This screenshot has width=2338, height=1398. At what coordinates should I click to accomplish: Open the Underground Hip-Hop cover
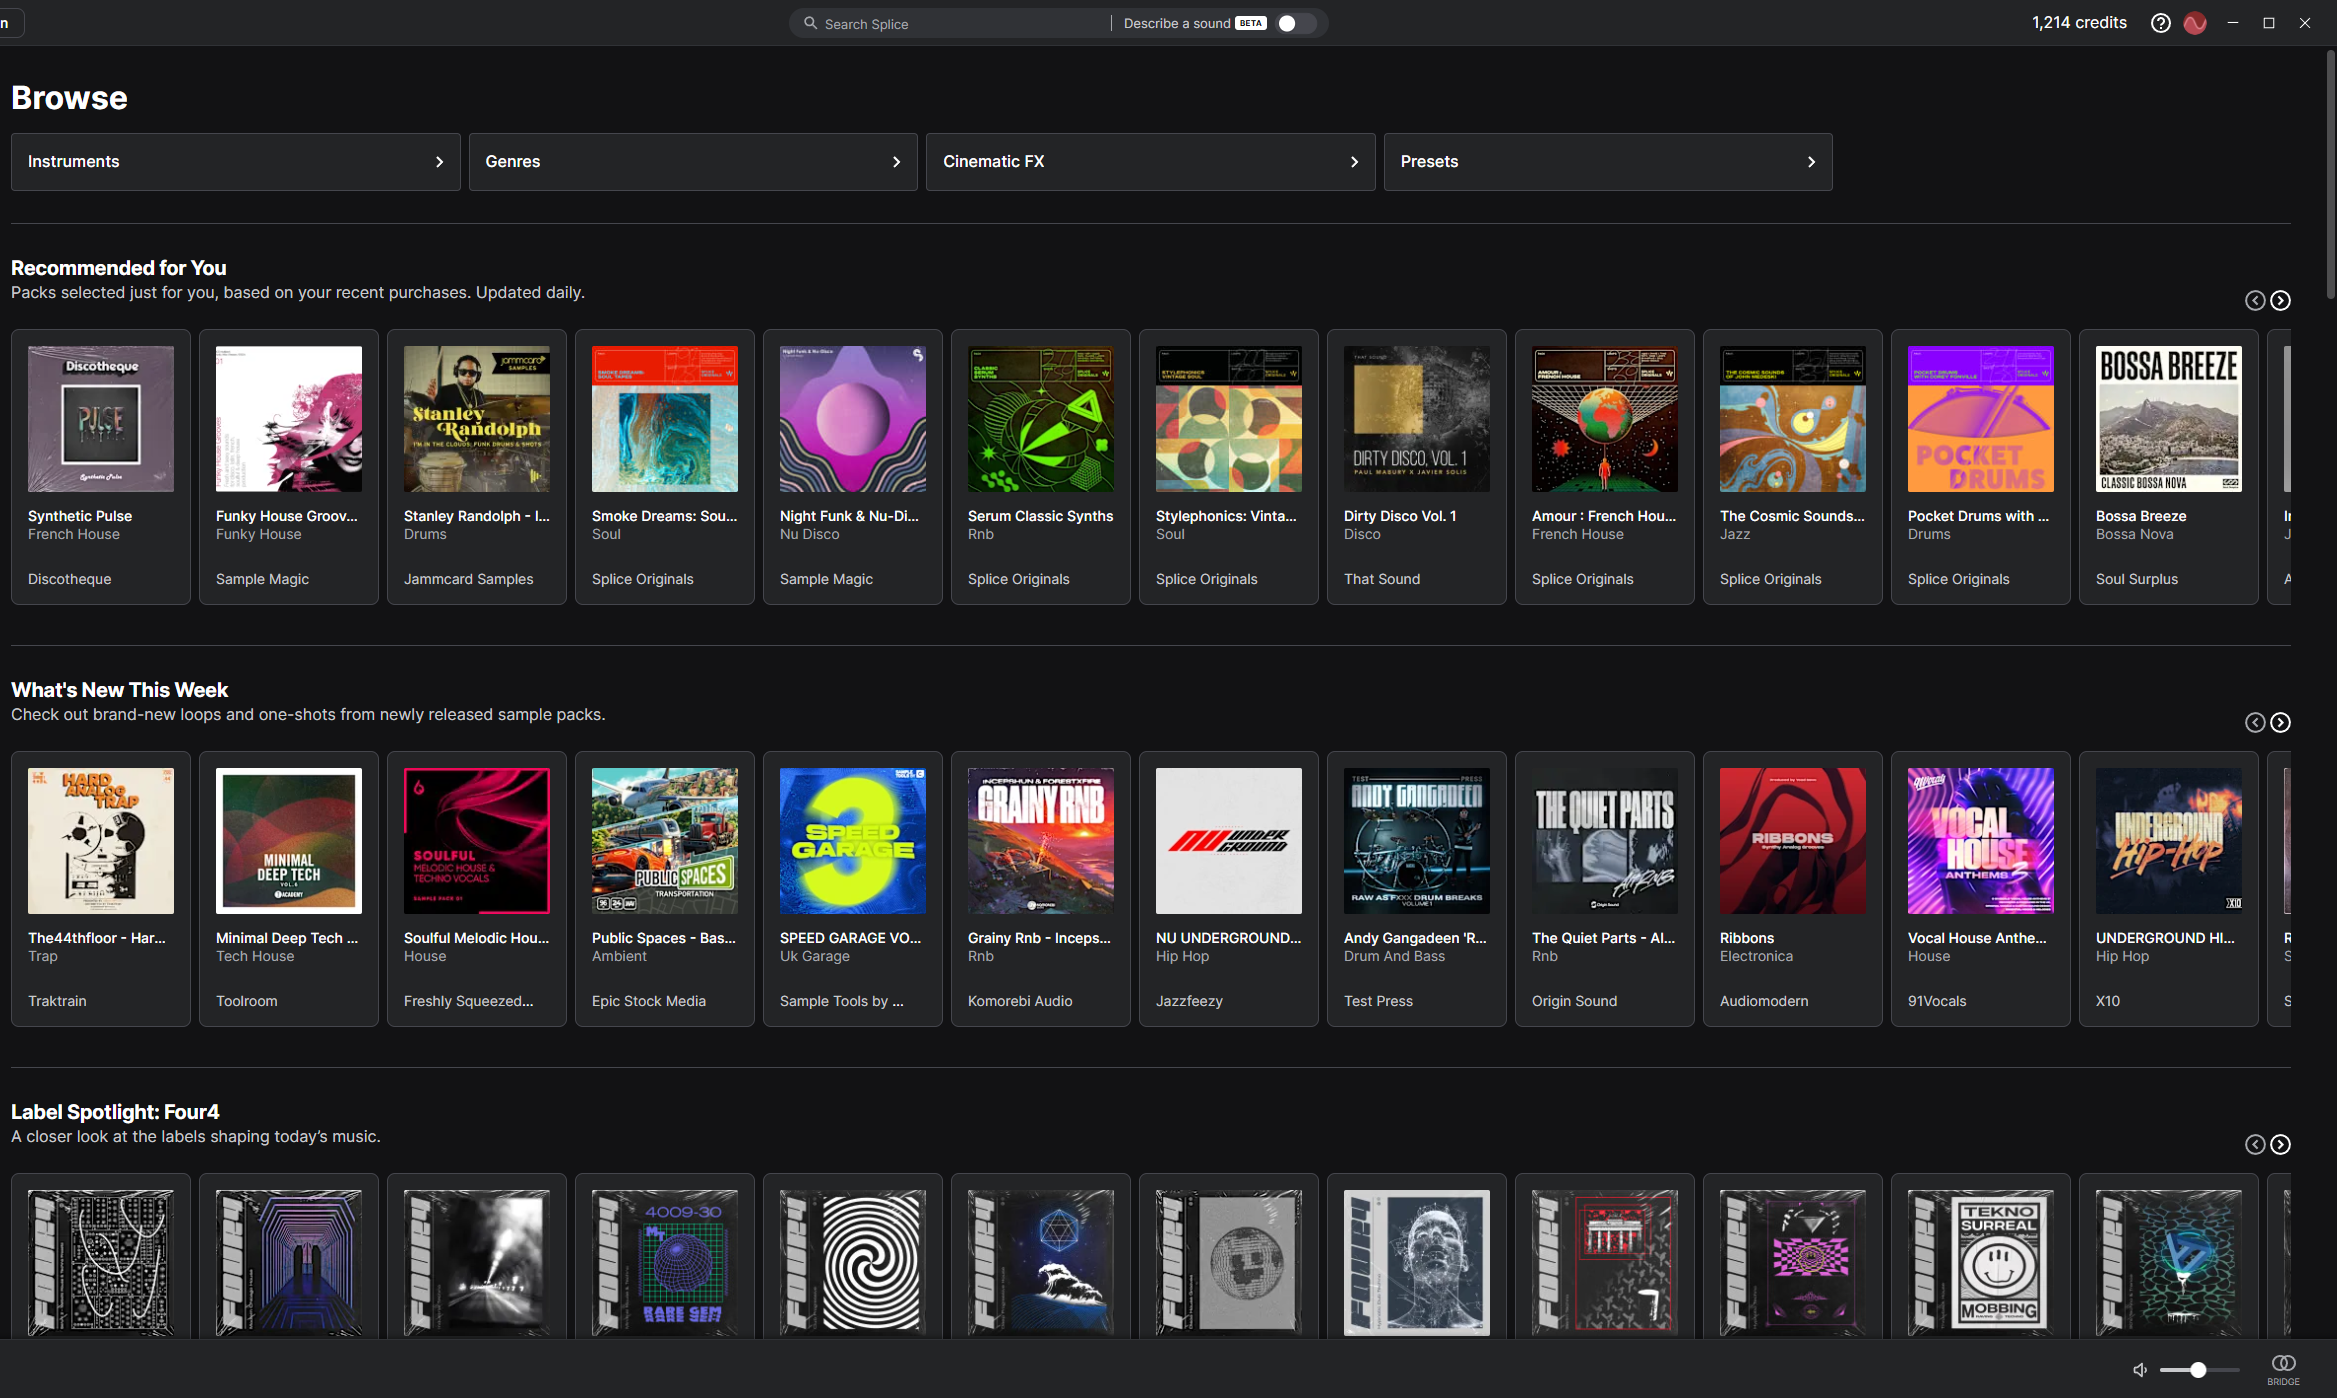[2169, 841]
